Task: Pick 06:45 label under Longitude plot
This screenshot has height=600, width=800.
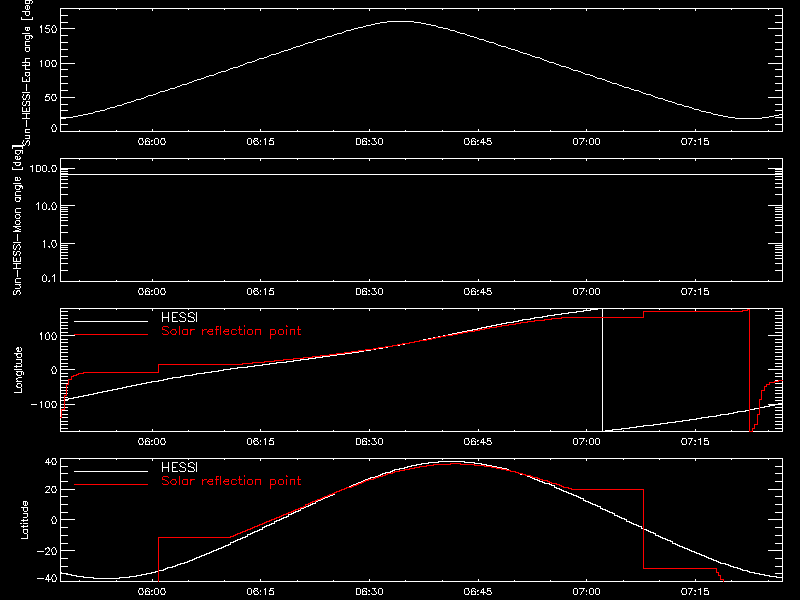Action: click(x=478, y=442)
